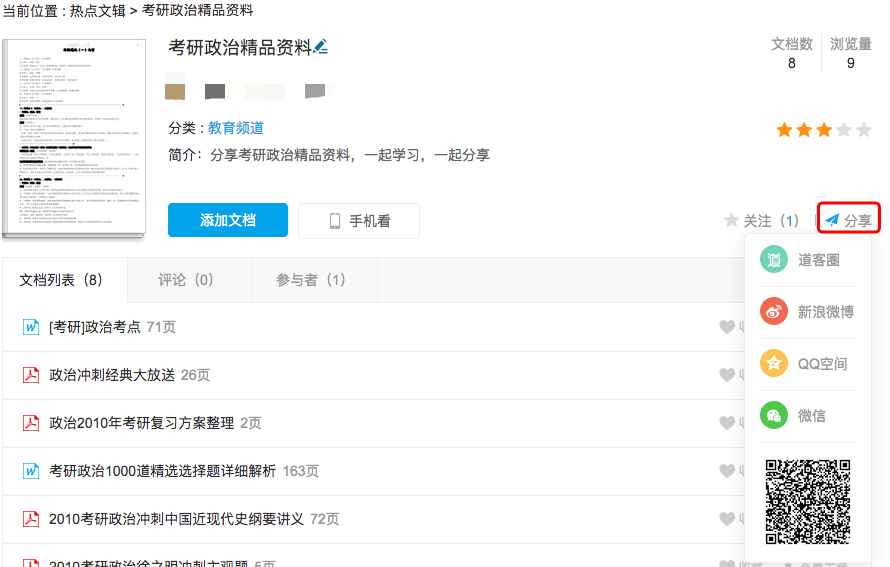Rate with the fifth star
The height and width of the screenshot is (567, 890).
(863, 130)
